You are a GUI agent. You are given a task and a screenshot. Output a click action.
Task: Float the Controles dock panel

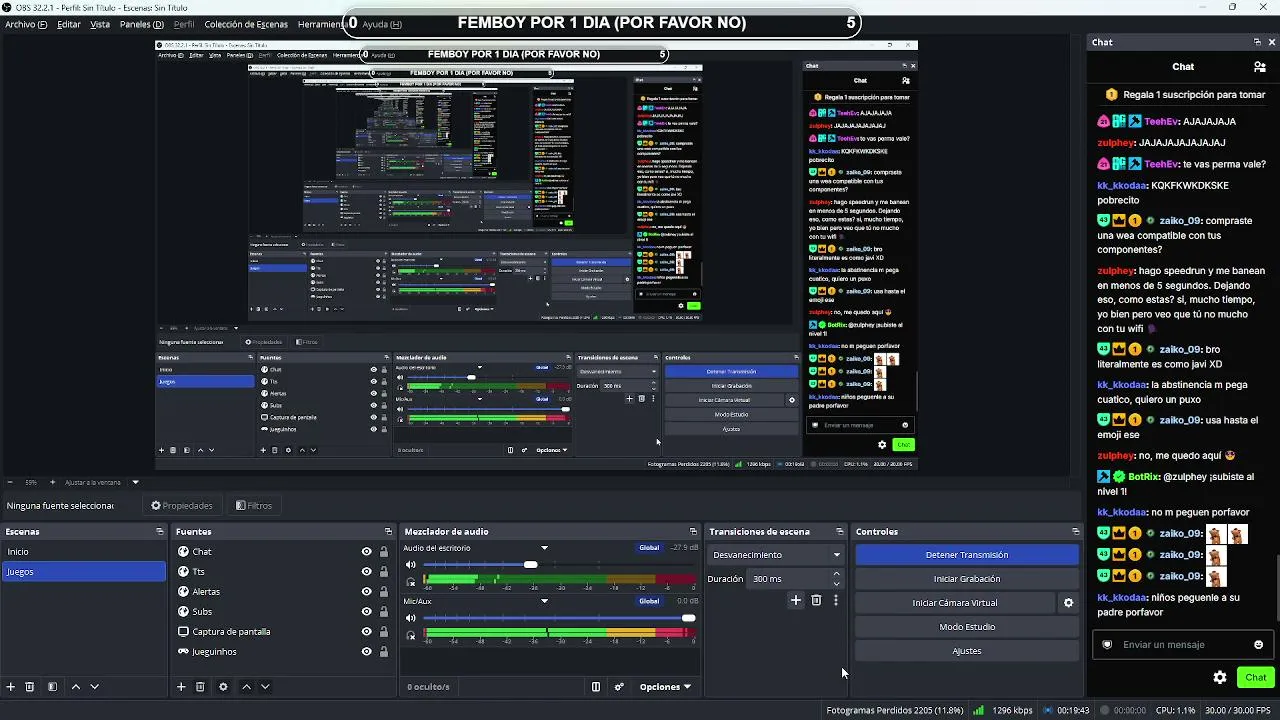[1076, 532]
